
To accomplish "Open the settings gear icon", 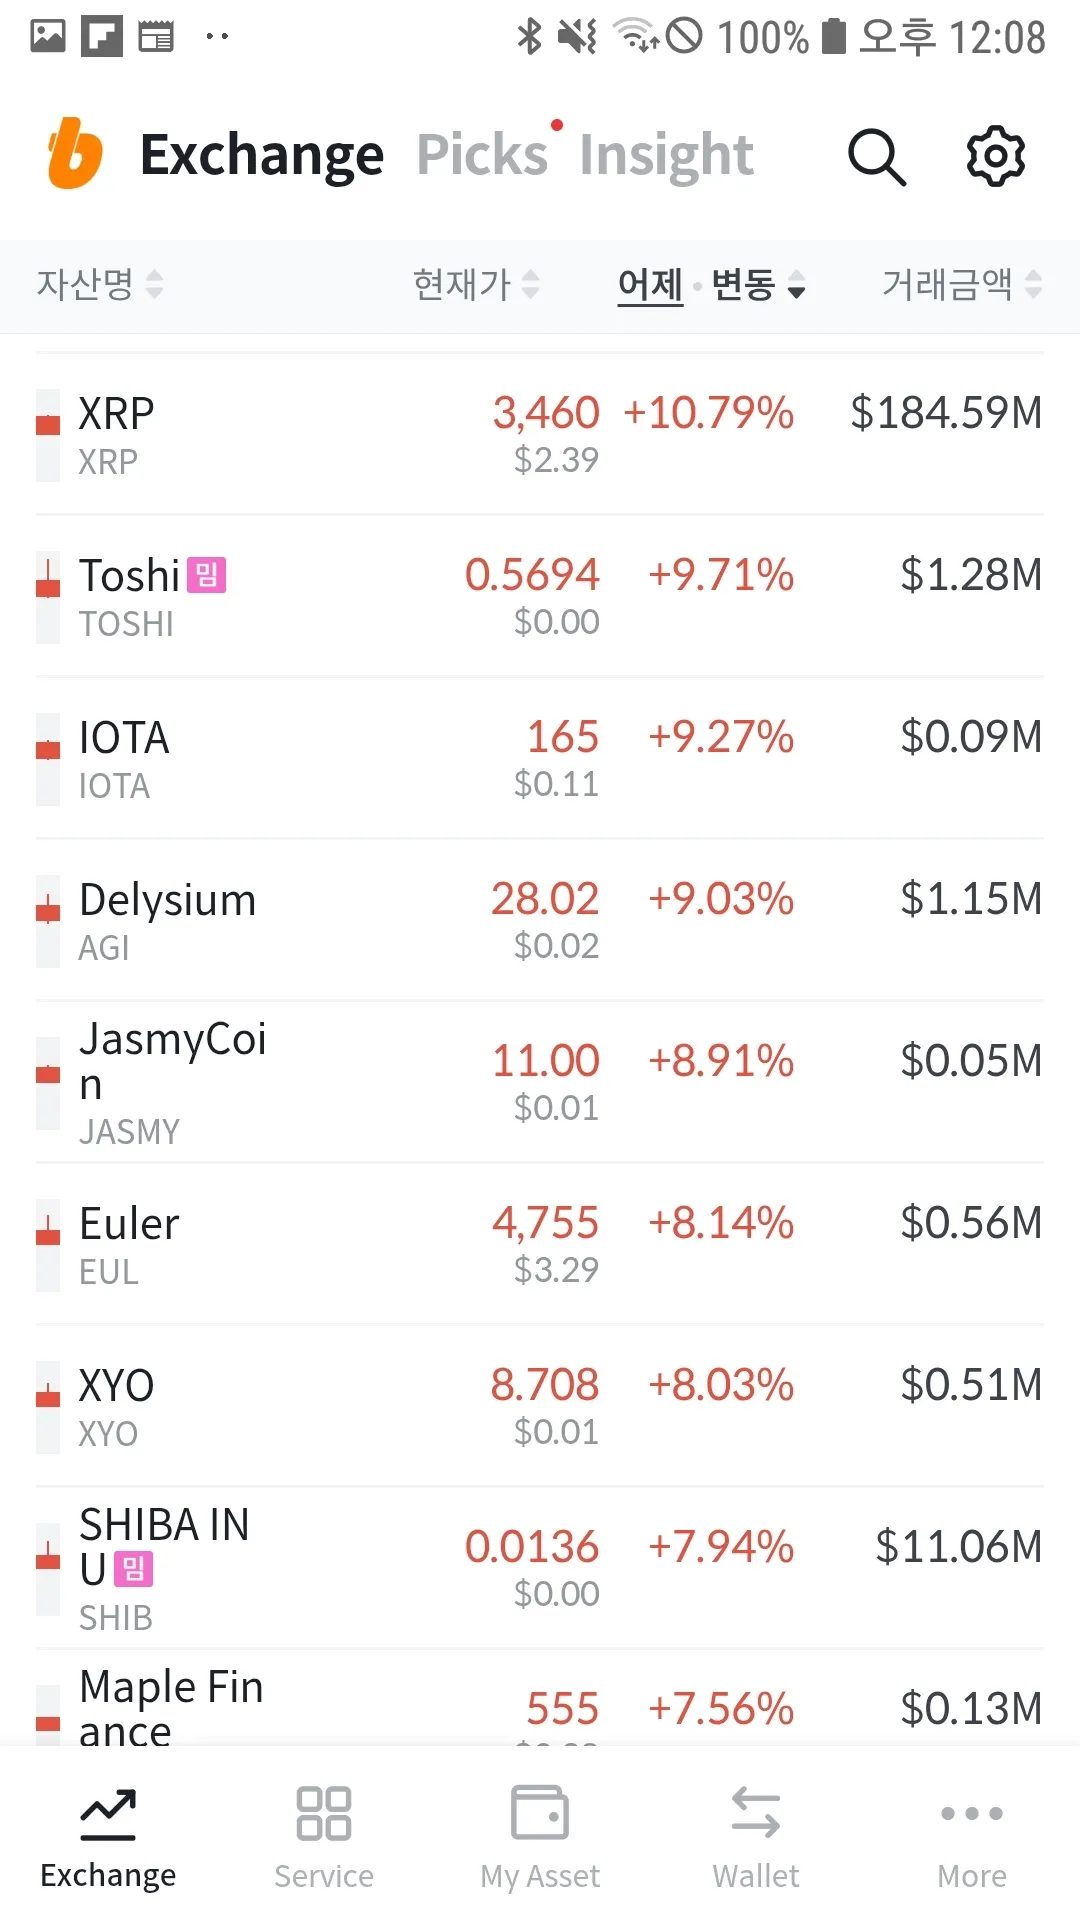I will click(x=995, y=156).
